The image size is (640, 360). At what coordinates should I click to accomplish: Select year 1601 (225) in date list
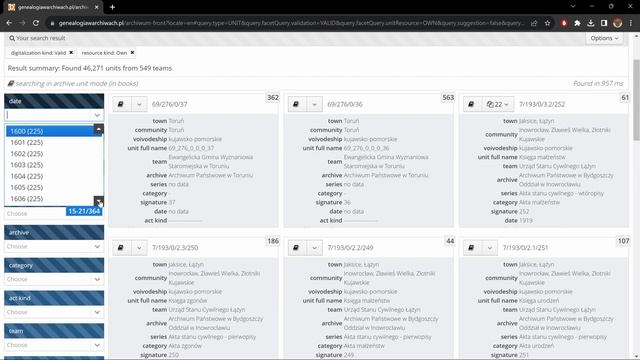click(x=50, y=142)
